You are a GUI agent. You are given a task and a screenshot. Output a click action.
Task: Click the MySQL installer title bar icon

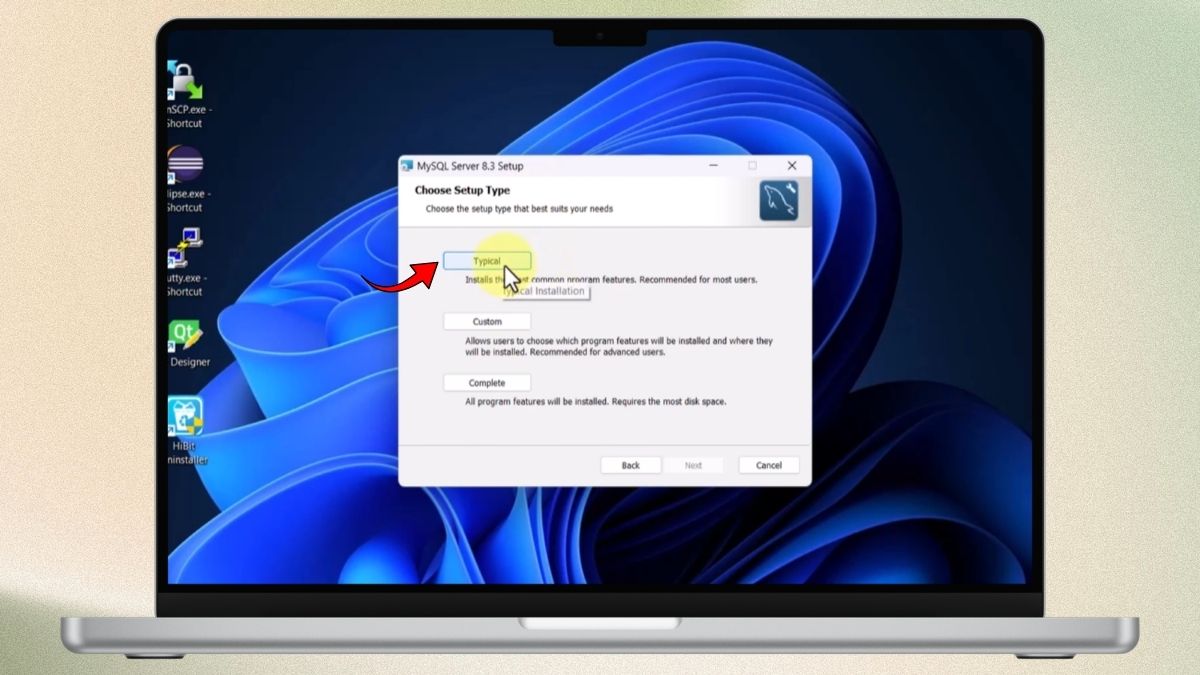(x=407, y=166)
